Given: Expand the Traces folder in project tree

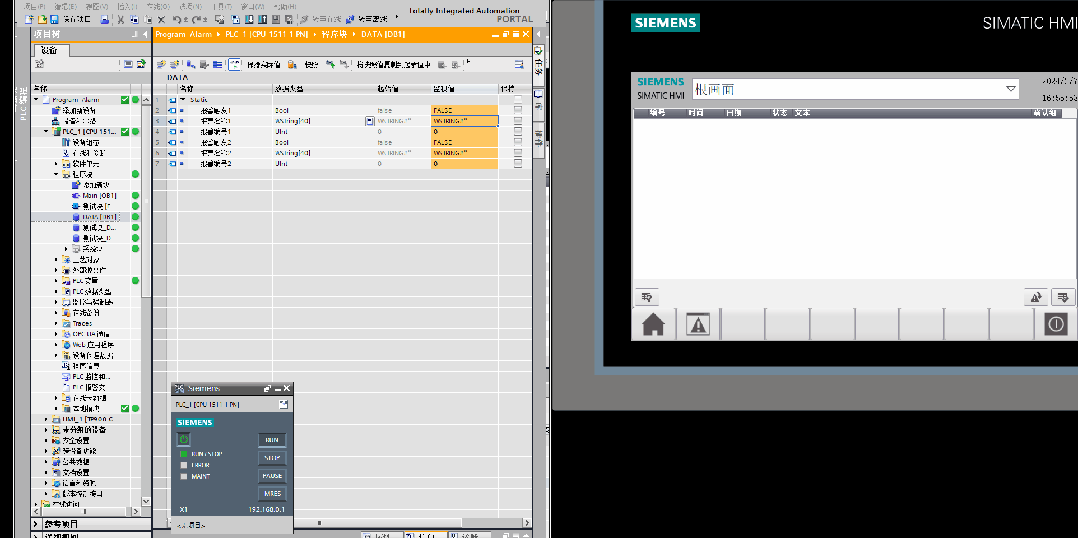Looking at the screenshot, I should 56,323.
